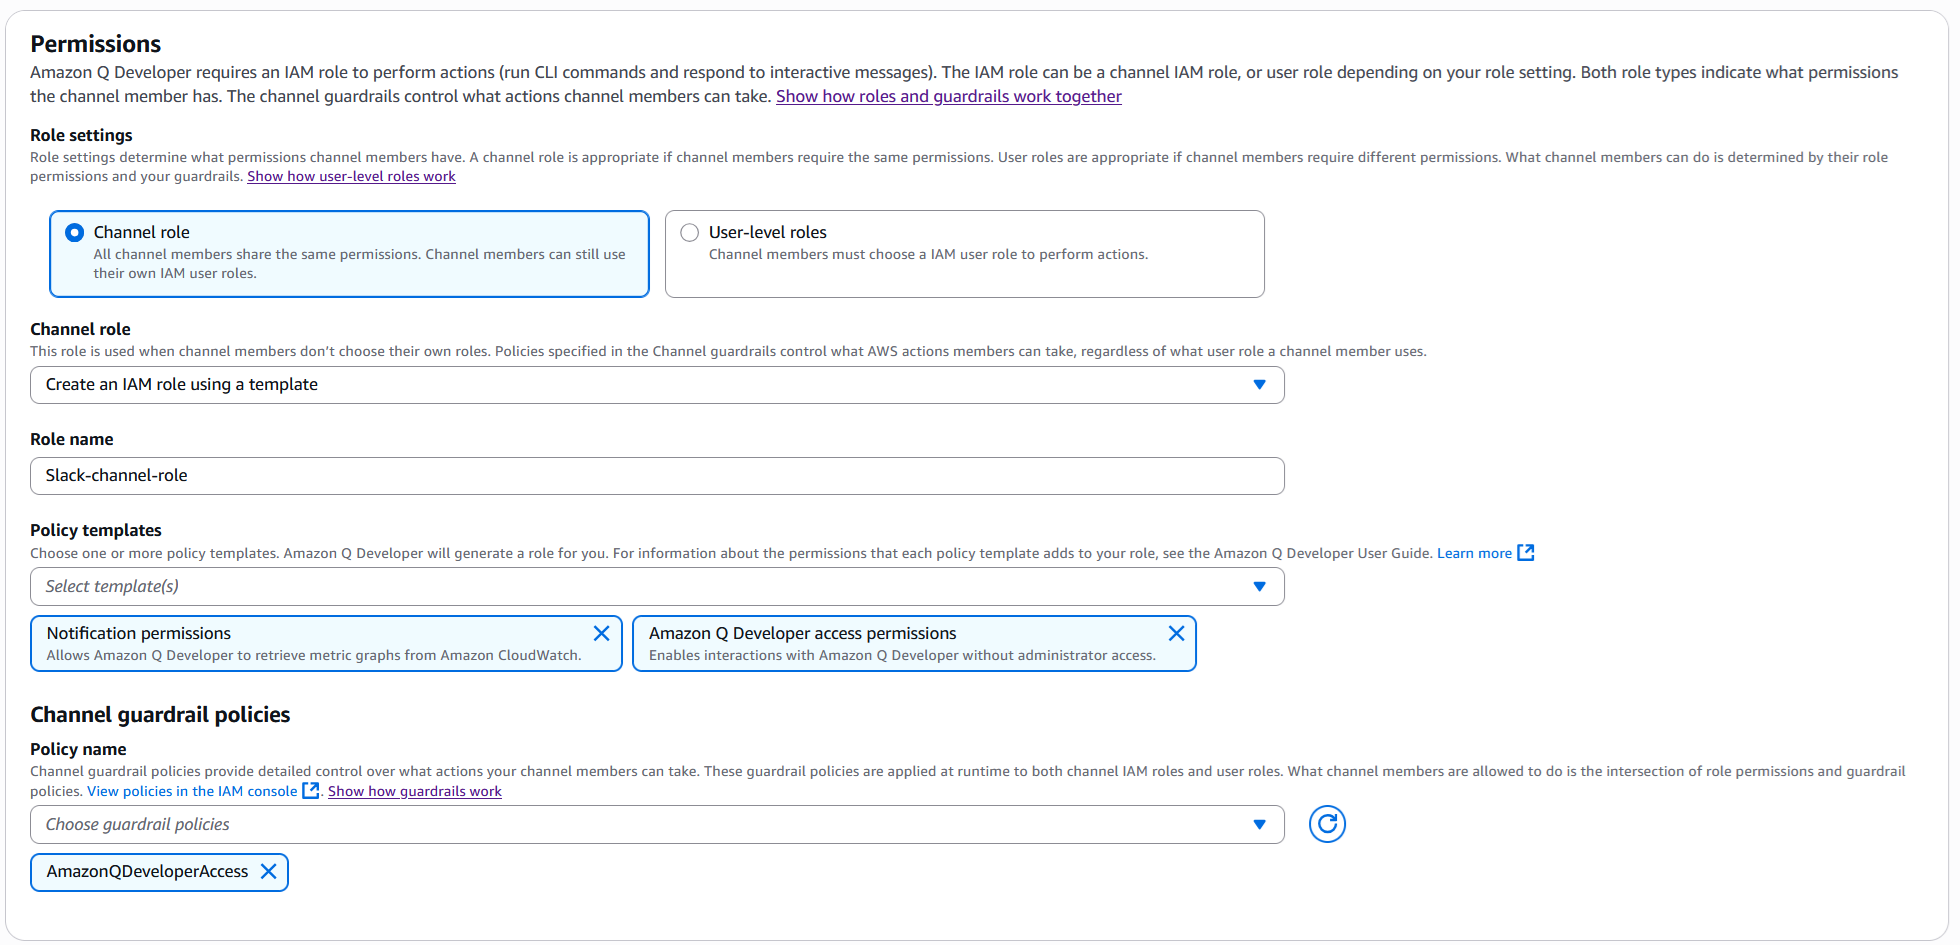
Task: Click the Policy templates label
Action: [96, 530]
